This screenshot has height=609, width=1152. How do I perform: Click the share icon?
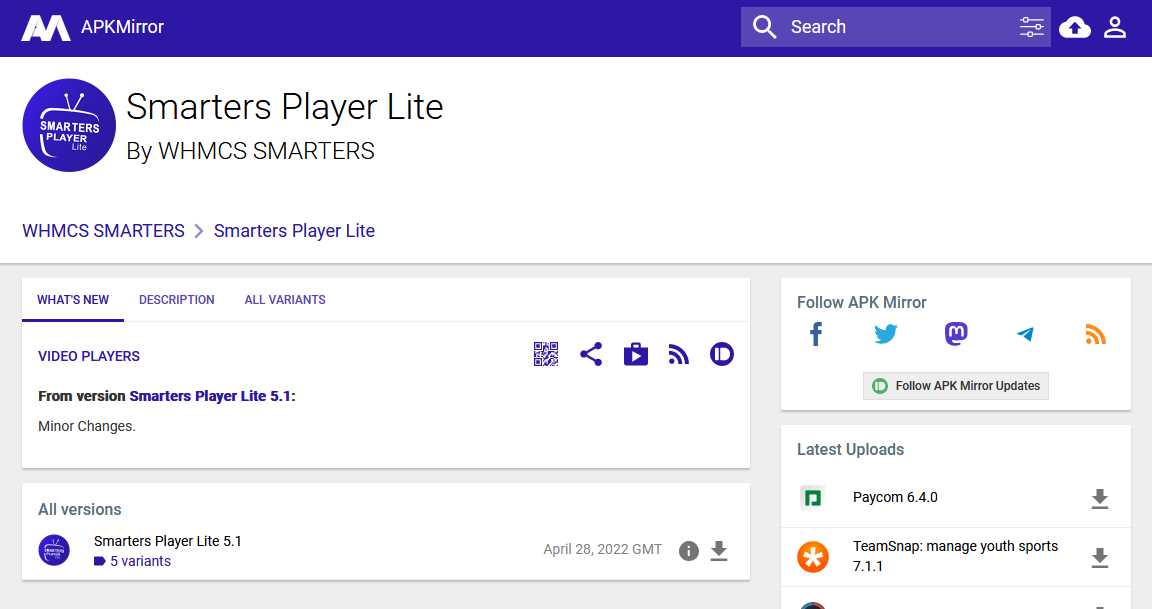pos(591,354)
